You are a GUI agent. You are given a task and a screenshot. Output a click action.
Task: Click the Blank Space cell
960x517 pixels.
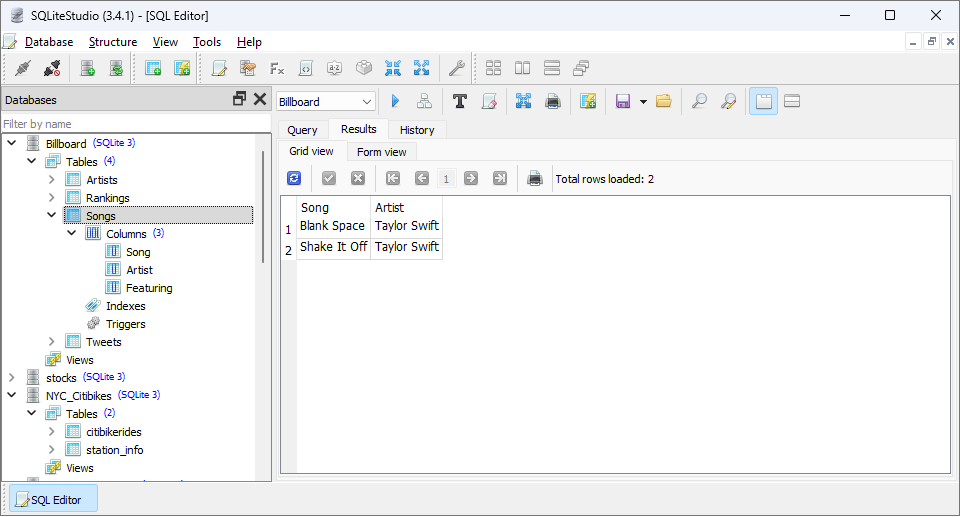[x=332, y=225]
